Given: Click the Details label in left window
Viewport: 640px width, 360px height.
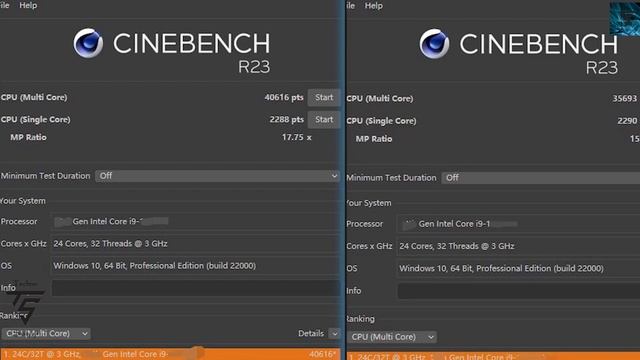Looking at the screenshot, I should [311, 333].
